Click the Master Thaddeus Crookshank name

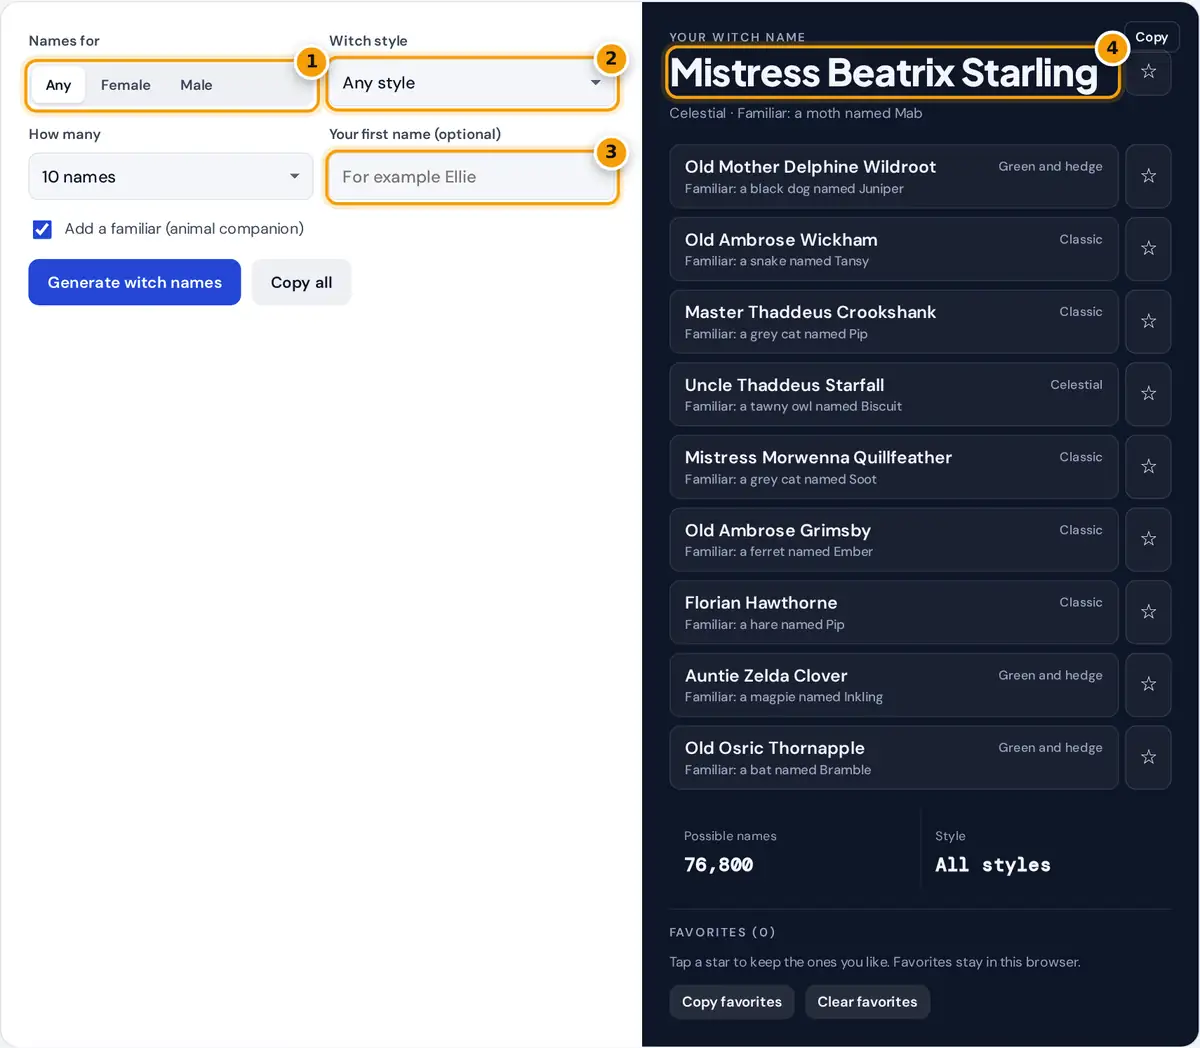pyautogui.click(x=810, y=312)
